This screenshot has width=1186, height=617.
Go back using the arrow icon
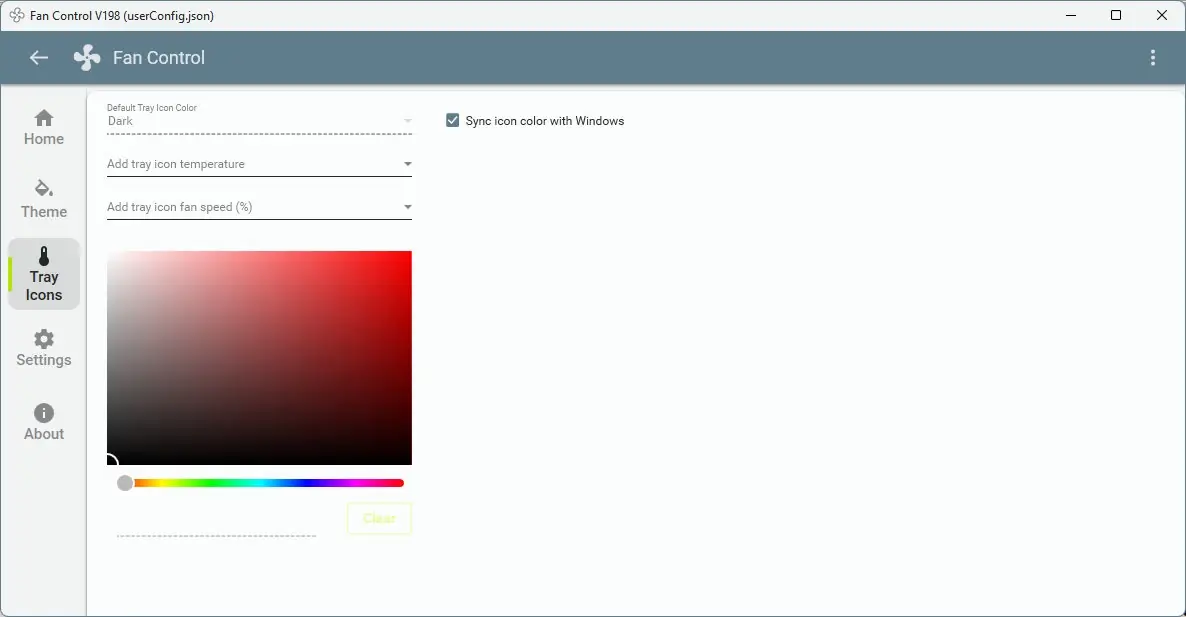(39, 57)
